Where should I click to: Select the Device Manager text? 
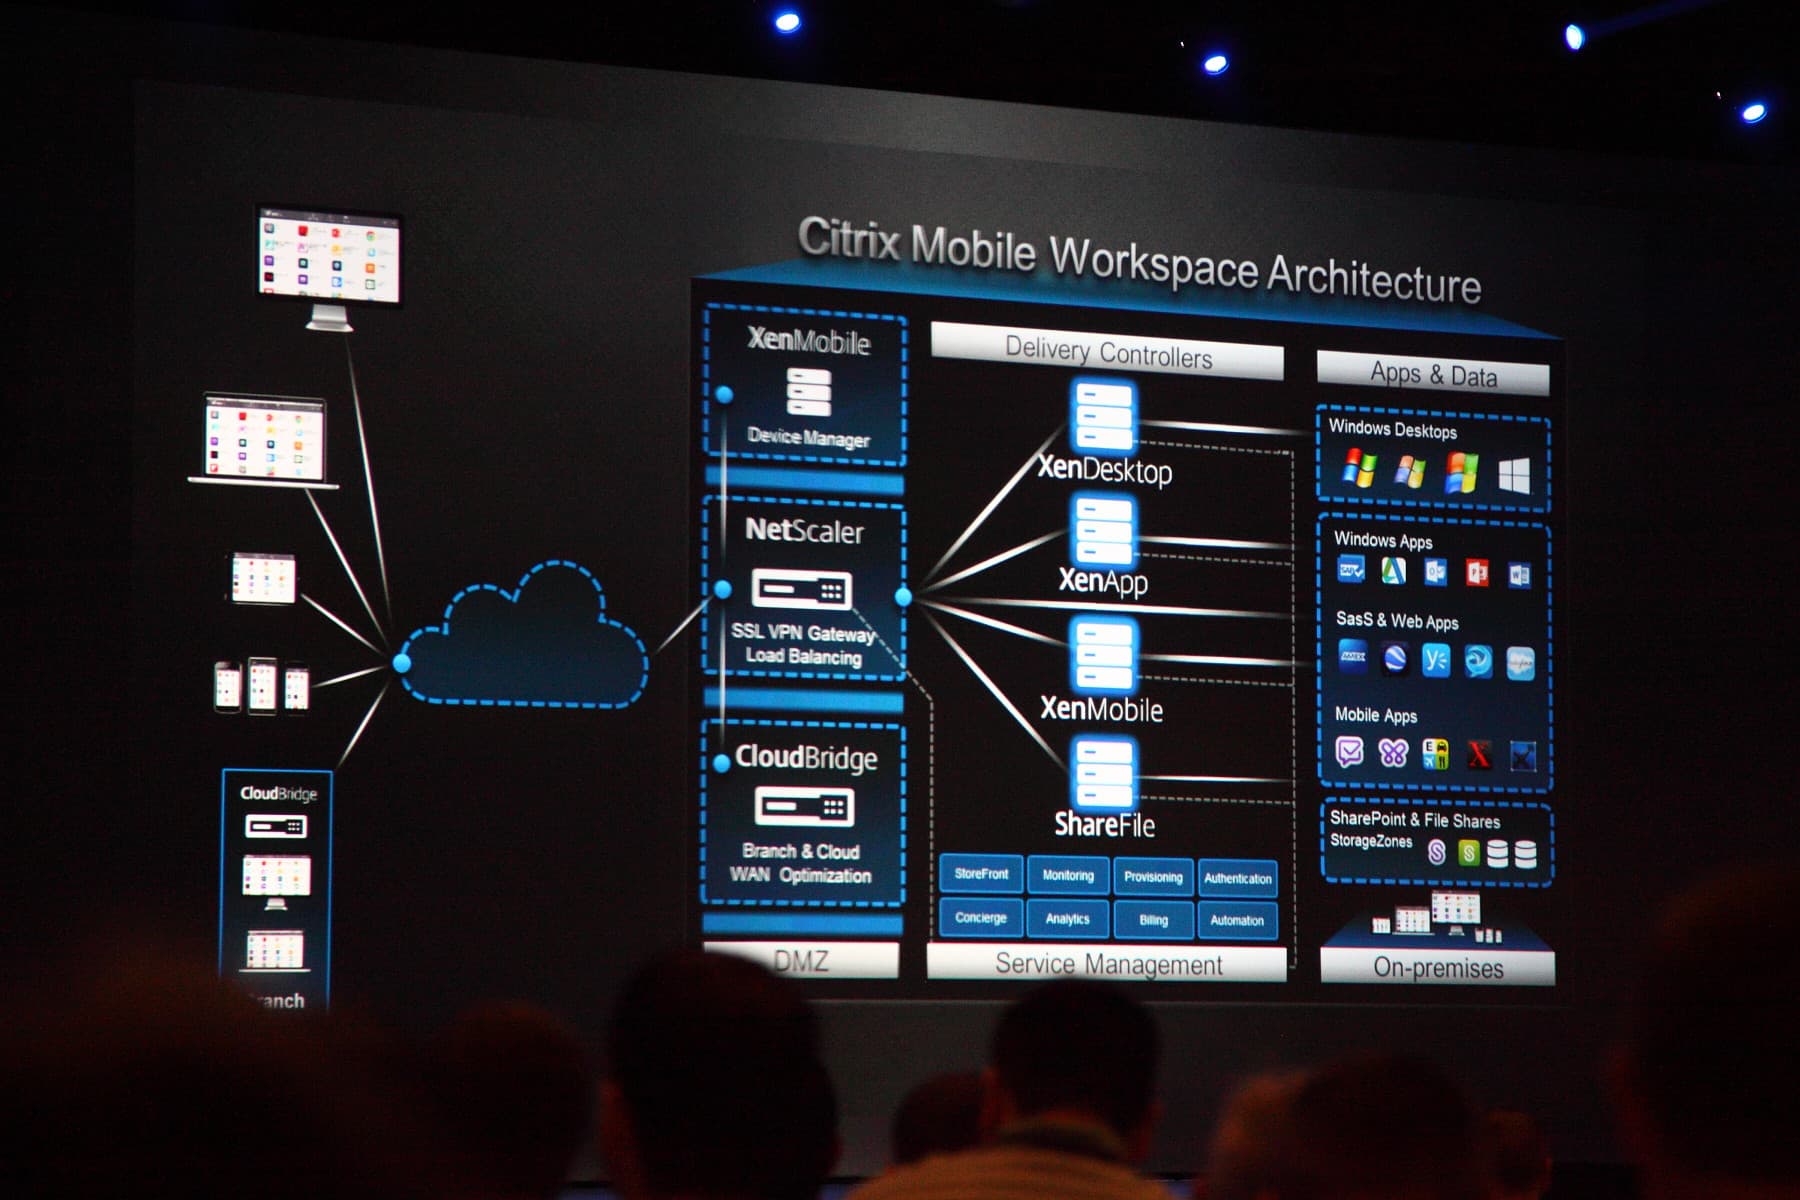808,437
